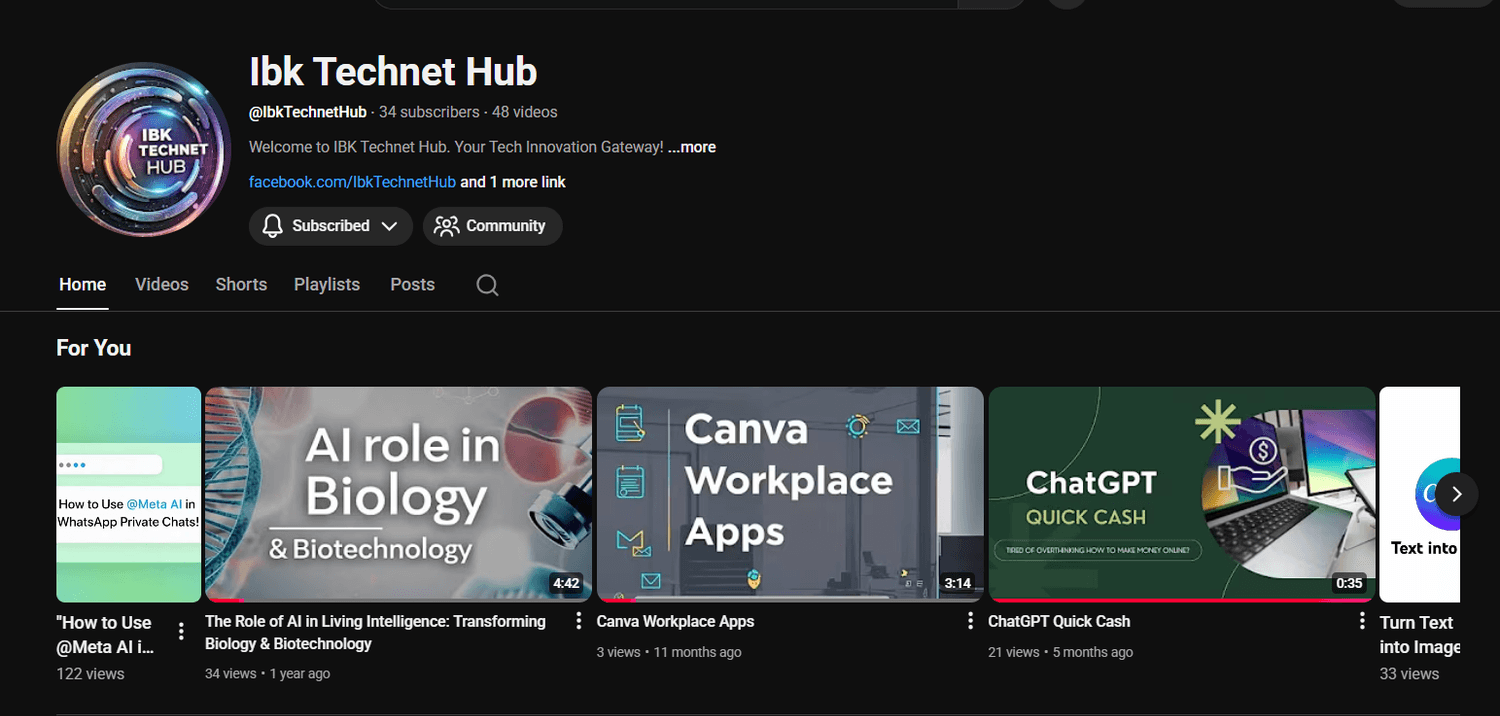Advance the For You carousel arrow
Viewport: 1500px width, 716px height.
tap(1457, 493)
